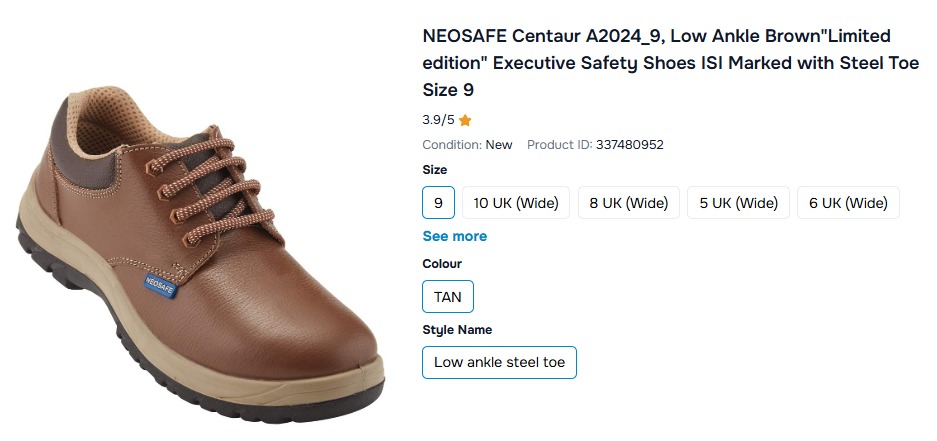Select size 9 option

438,203
